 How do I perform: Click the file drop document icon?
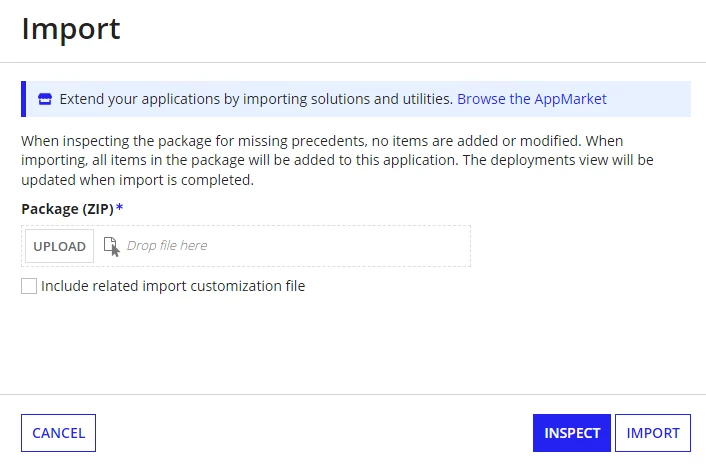(x=111, y=246)
